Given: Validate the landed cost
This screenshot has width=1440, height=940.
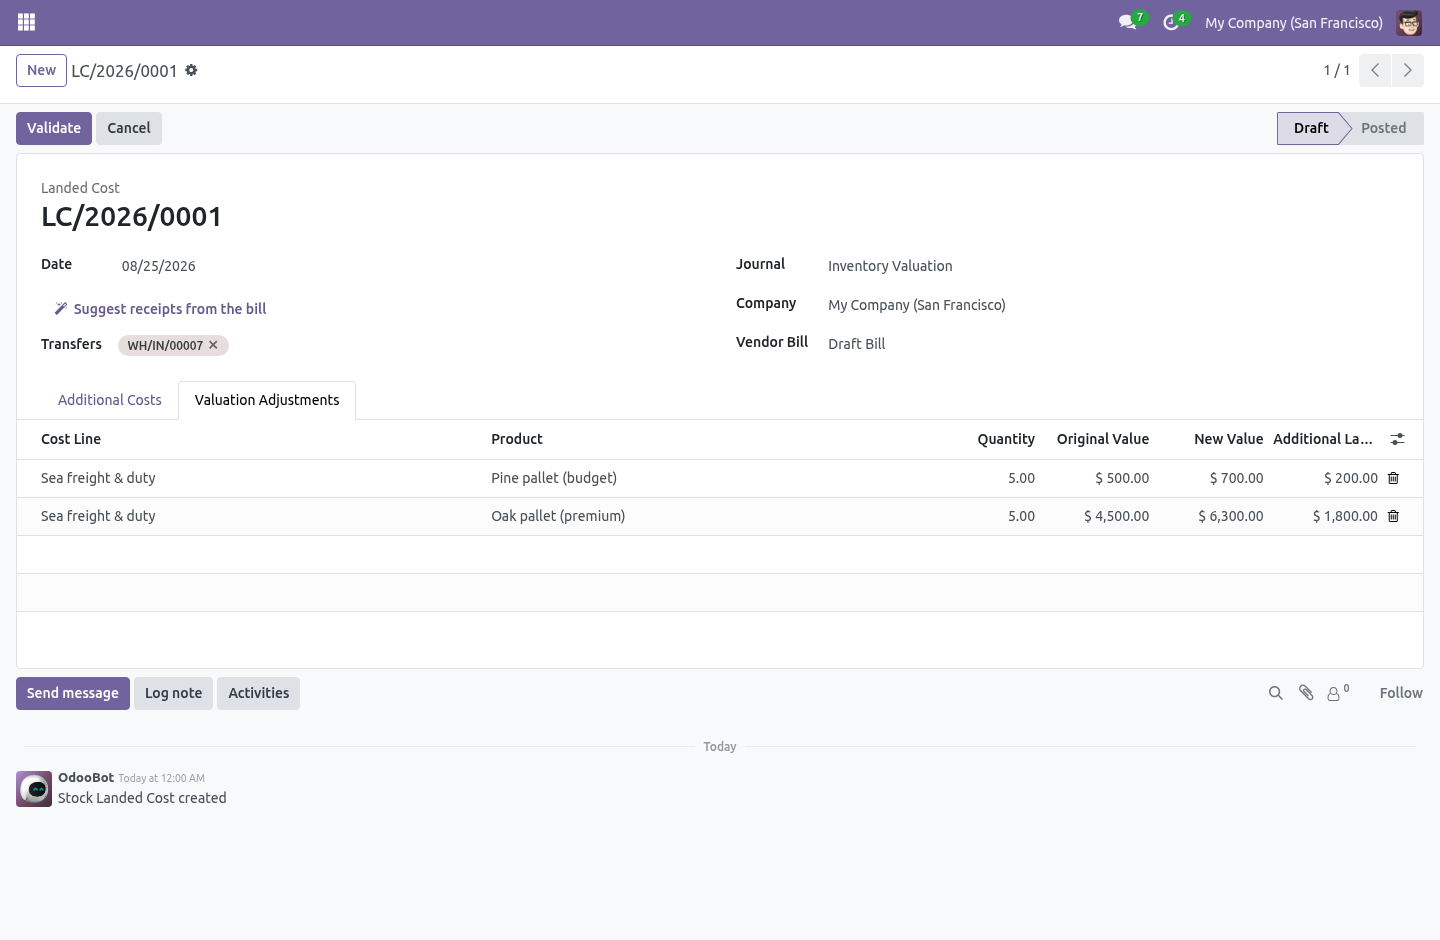Looking at the screenshot, I should point(54,128).
